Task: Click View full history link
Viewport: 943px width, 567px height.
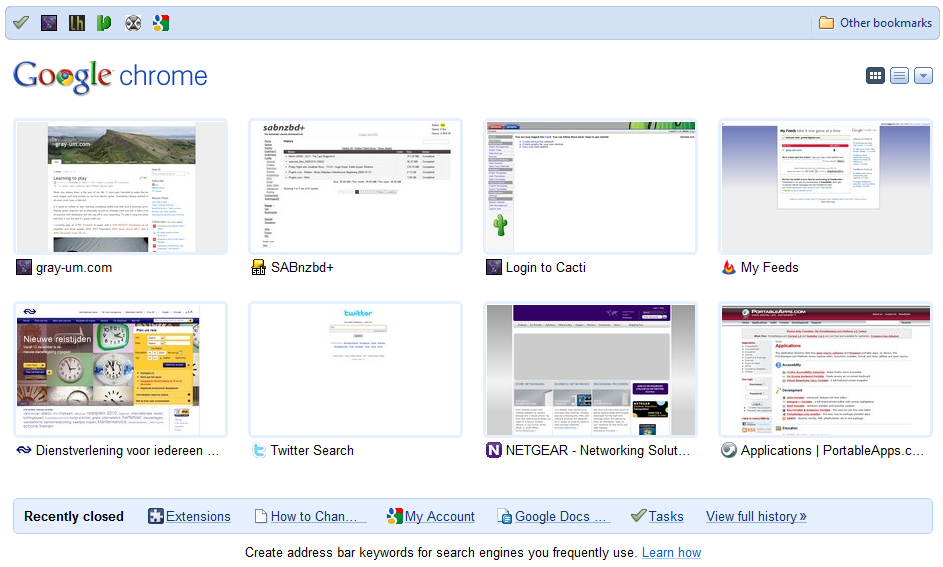Action: pos(756,516)
